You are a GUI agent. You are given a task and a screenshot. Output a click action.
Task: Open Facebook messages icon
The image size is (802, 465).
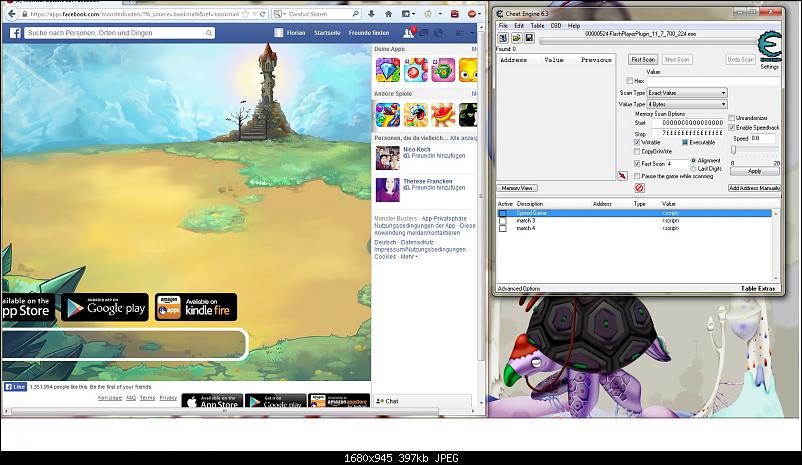[424, 33]
